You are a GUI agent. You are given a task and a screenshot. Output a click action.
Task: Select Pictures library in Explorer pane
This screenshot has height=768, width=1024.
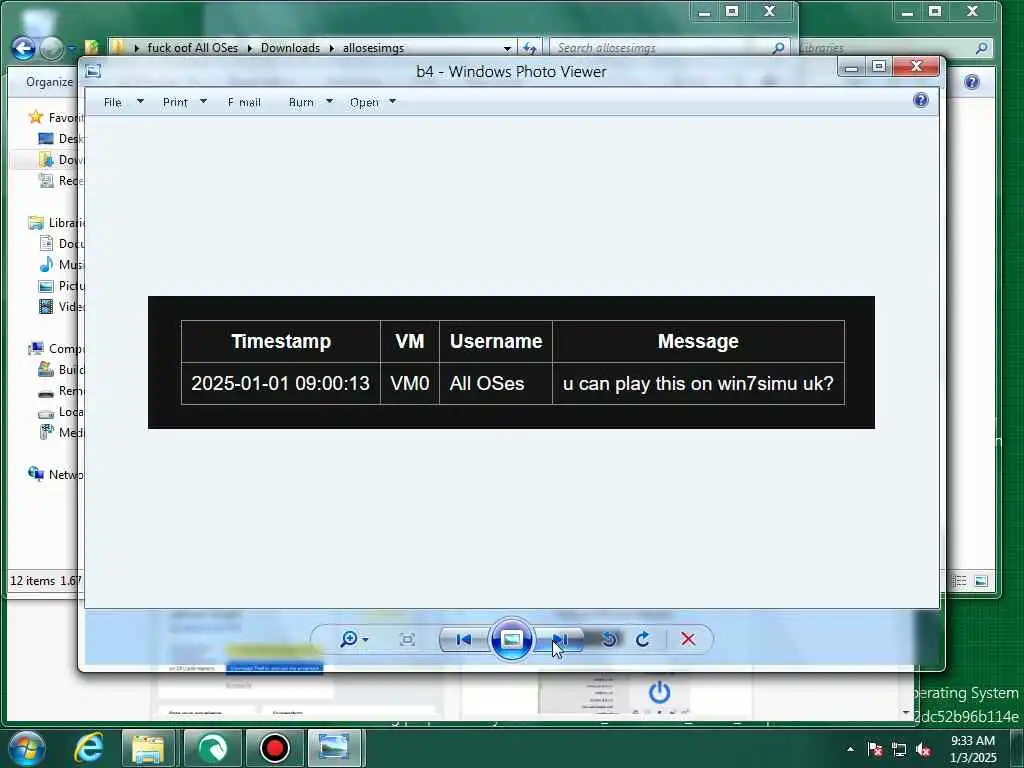pos(61,285)
